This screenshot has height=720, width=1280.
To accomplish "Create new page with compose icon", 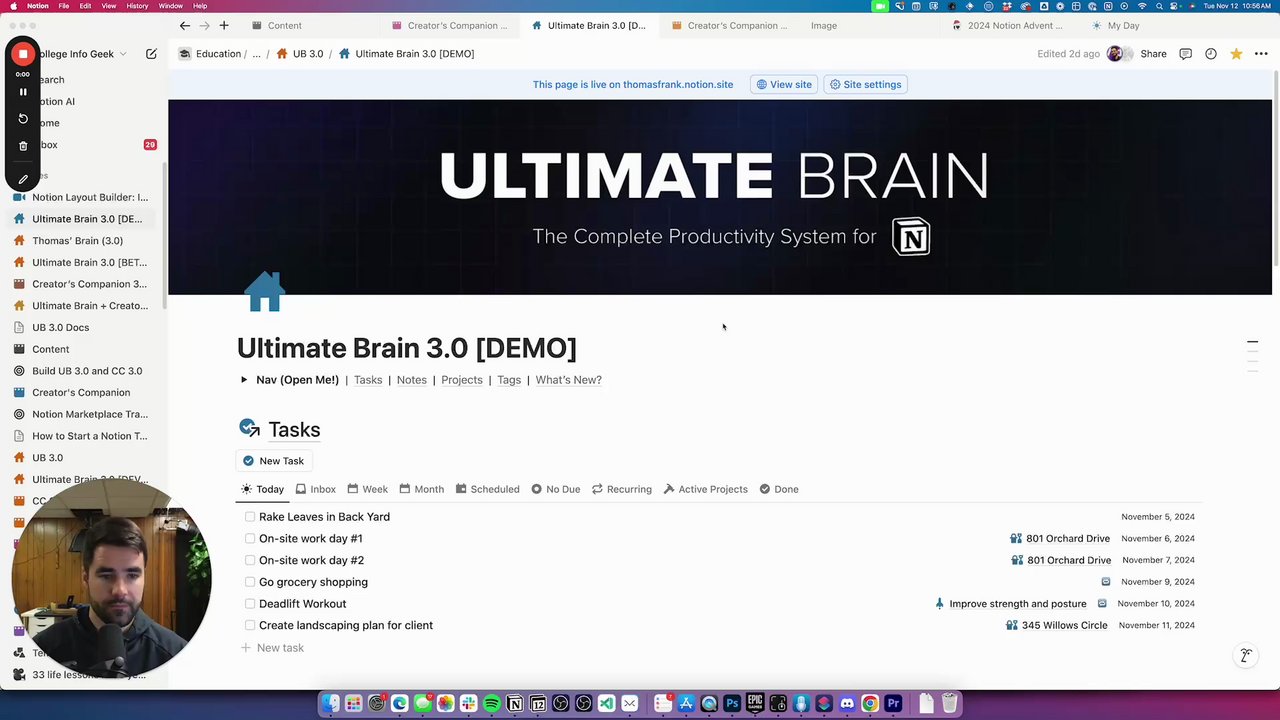I will (151, 54).
